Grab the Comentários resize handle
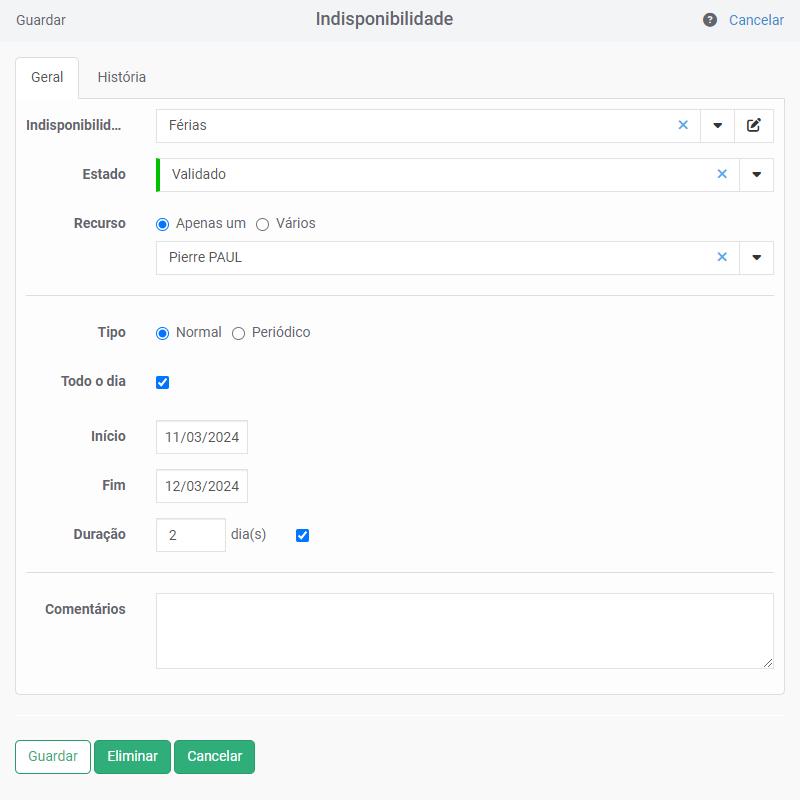 tap(768, 663)
